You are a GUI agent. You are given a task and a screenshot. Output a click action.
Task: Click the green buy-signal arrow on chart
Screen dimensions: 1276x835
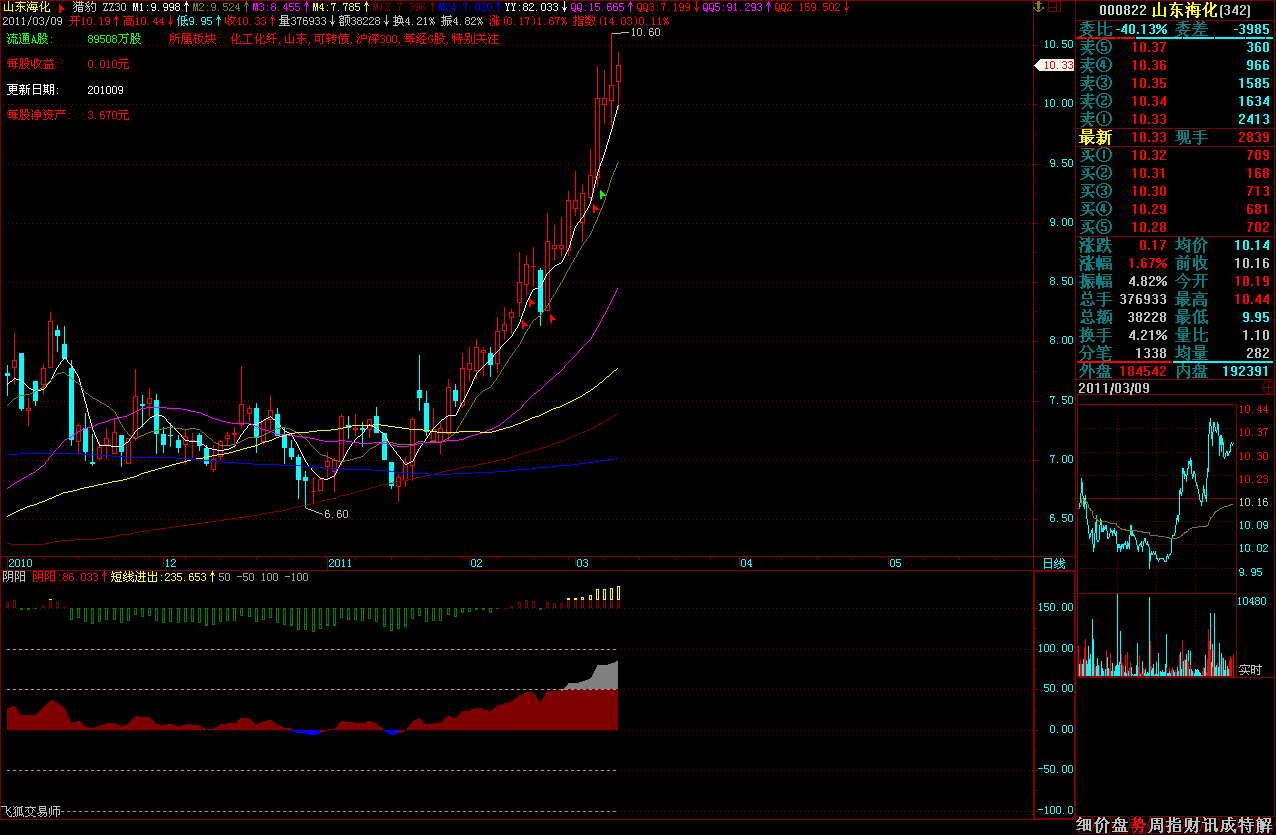tap(602, 195)
